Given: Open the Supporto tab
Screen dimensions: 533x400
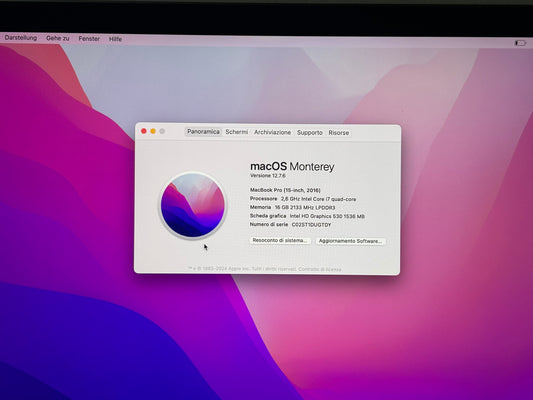Looking at the screenshot, I should click(310, 133).
